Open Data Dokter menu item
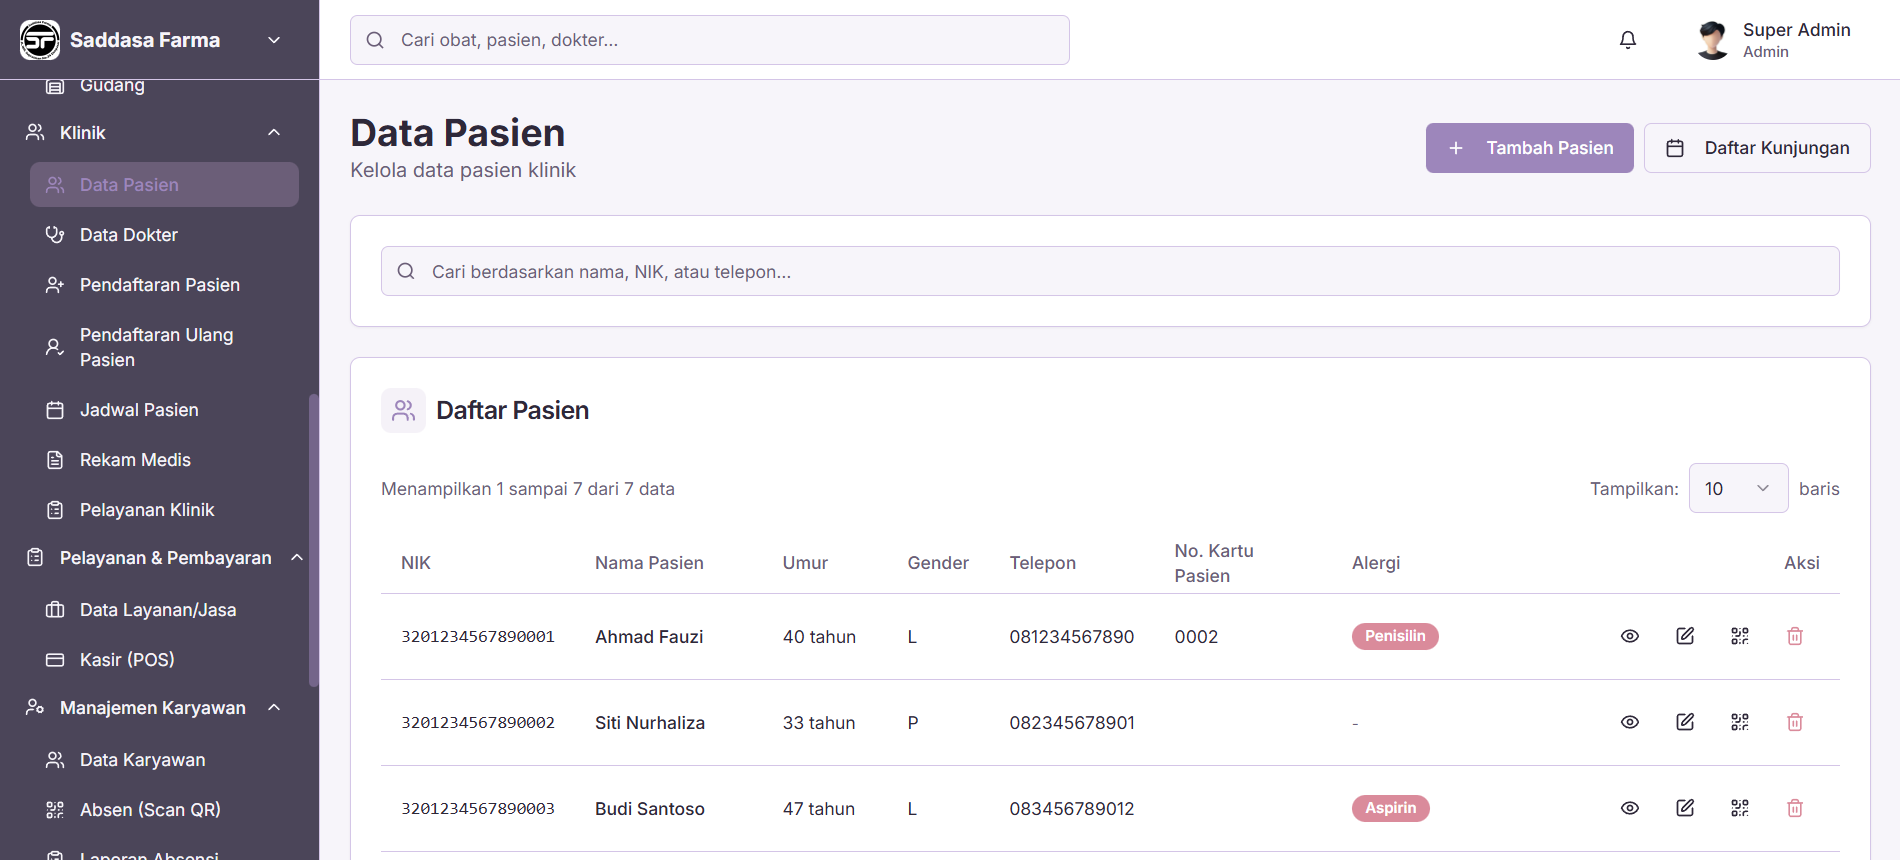Viewport: 1900px width, 860px height. tap(164, 235)
